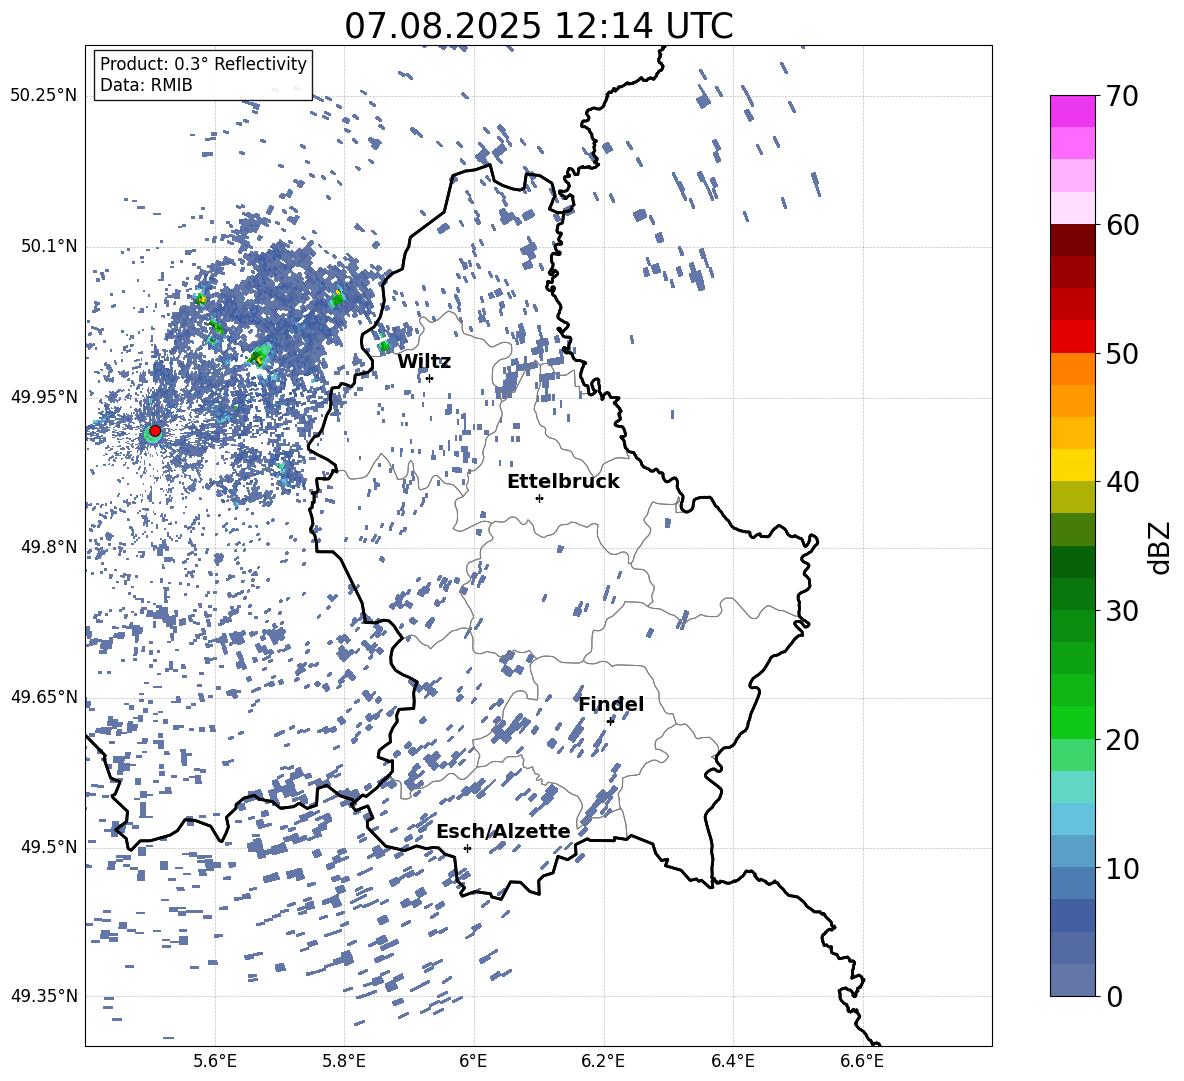The width and height of the screenshot is (1184, 1081).
Task: Click the dBZ colorbar axis label
Action: click(x=1161, y=547)
